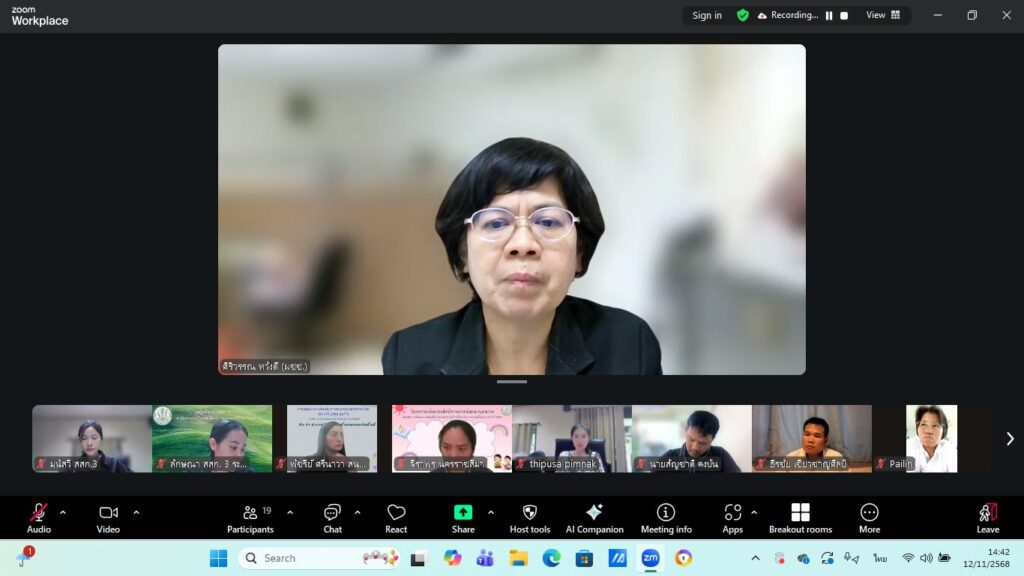Pause the recording

coord(829,16)
